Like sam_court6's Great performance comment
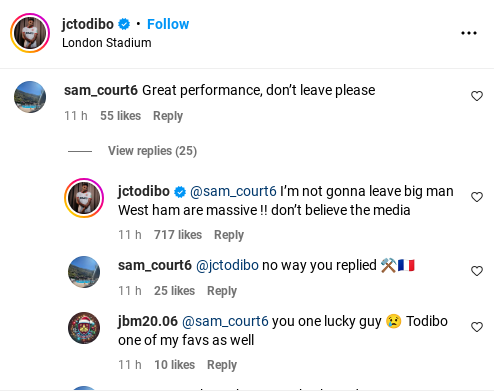This screenshot has width=494, height=392. 477,96
